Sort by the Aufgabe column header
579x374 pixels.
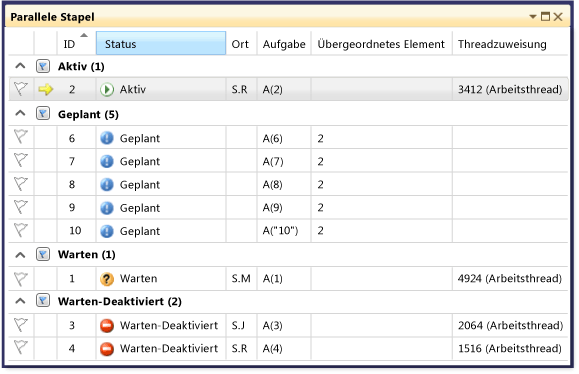284,44
